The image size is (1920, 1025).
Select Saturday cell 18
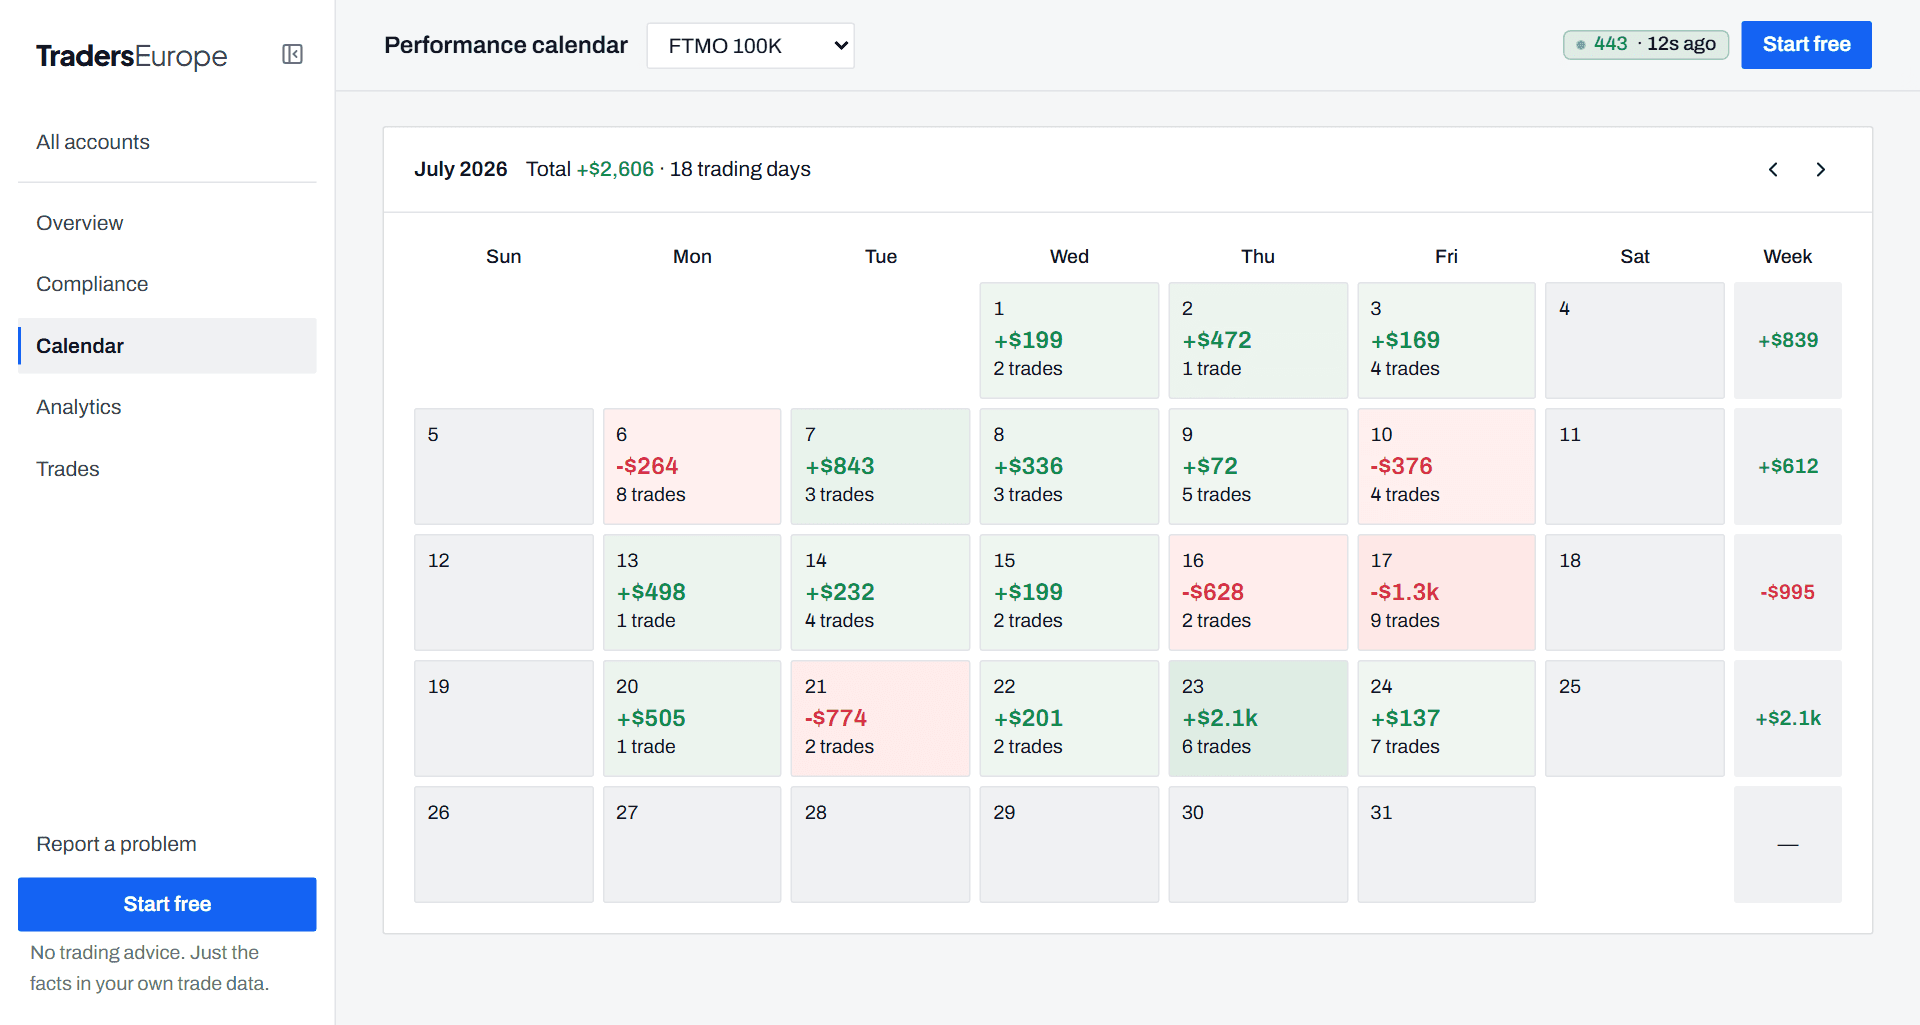pyautogui.click(x=1635, y=593)
